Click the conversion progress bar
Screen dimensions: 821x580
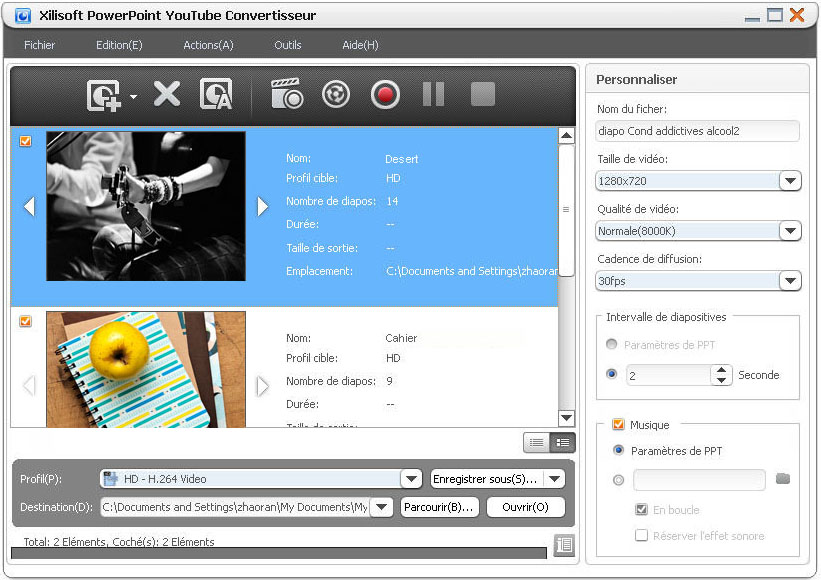[279, 553]
